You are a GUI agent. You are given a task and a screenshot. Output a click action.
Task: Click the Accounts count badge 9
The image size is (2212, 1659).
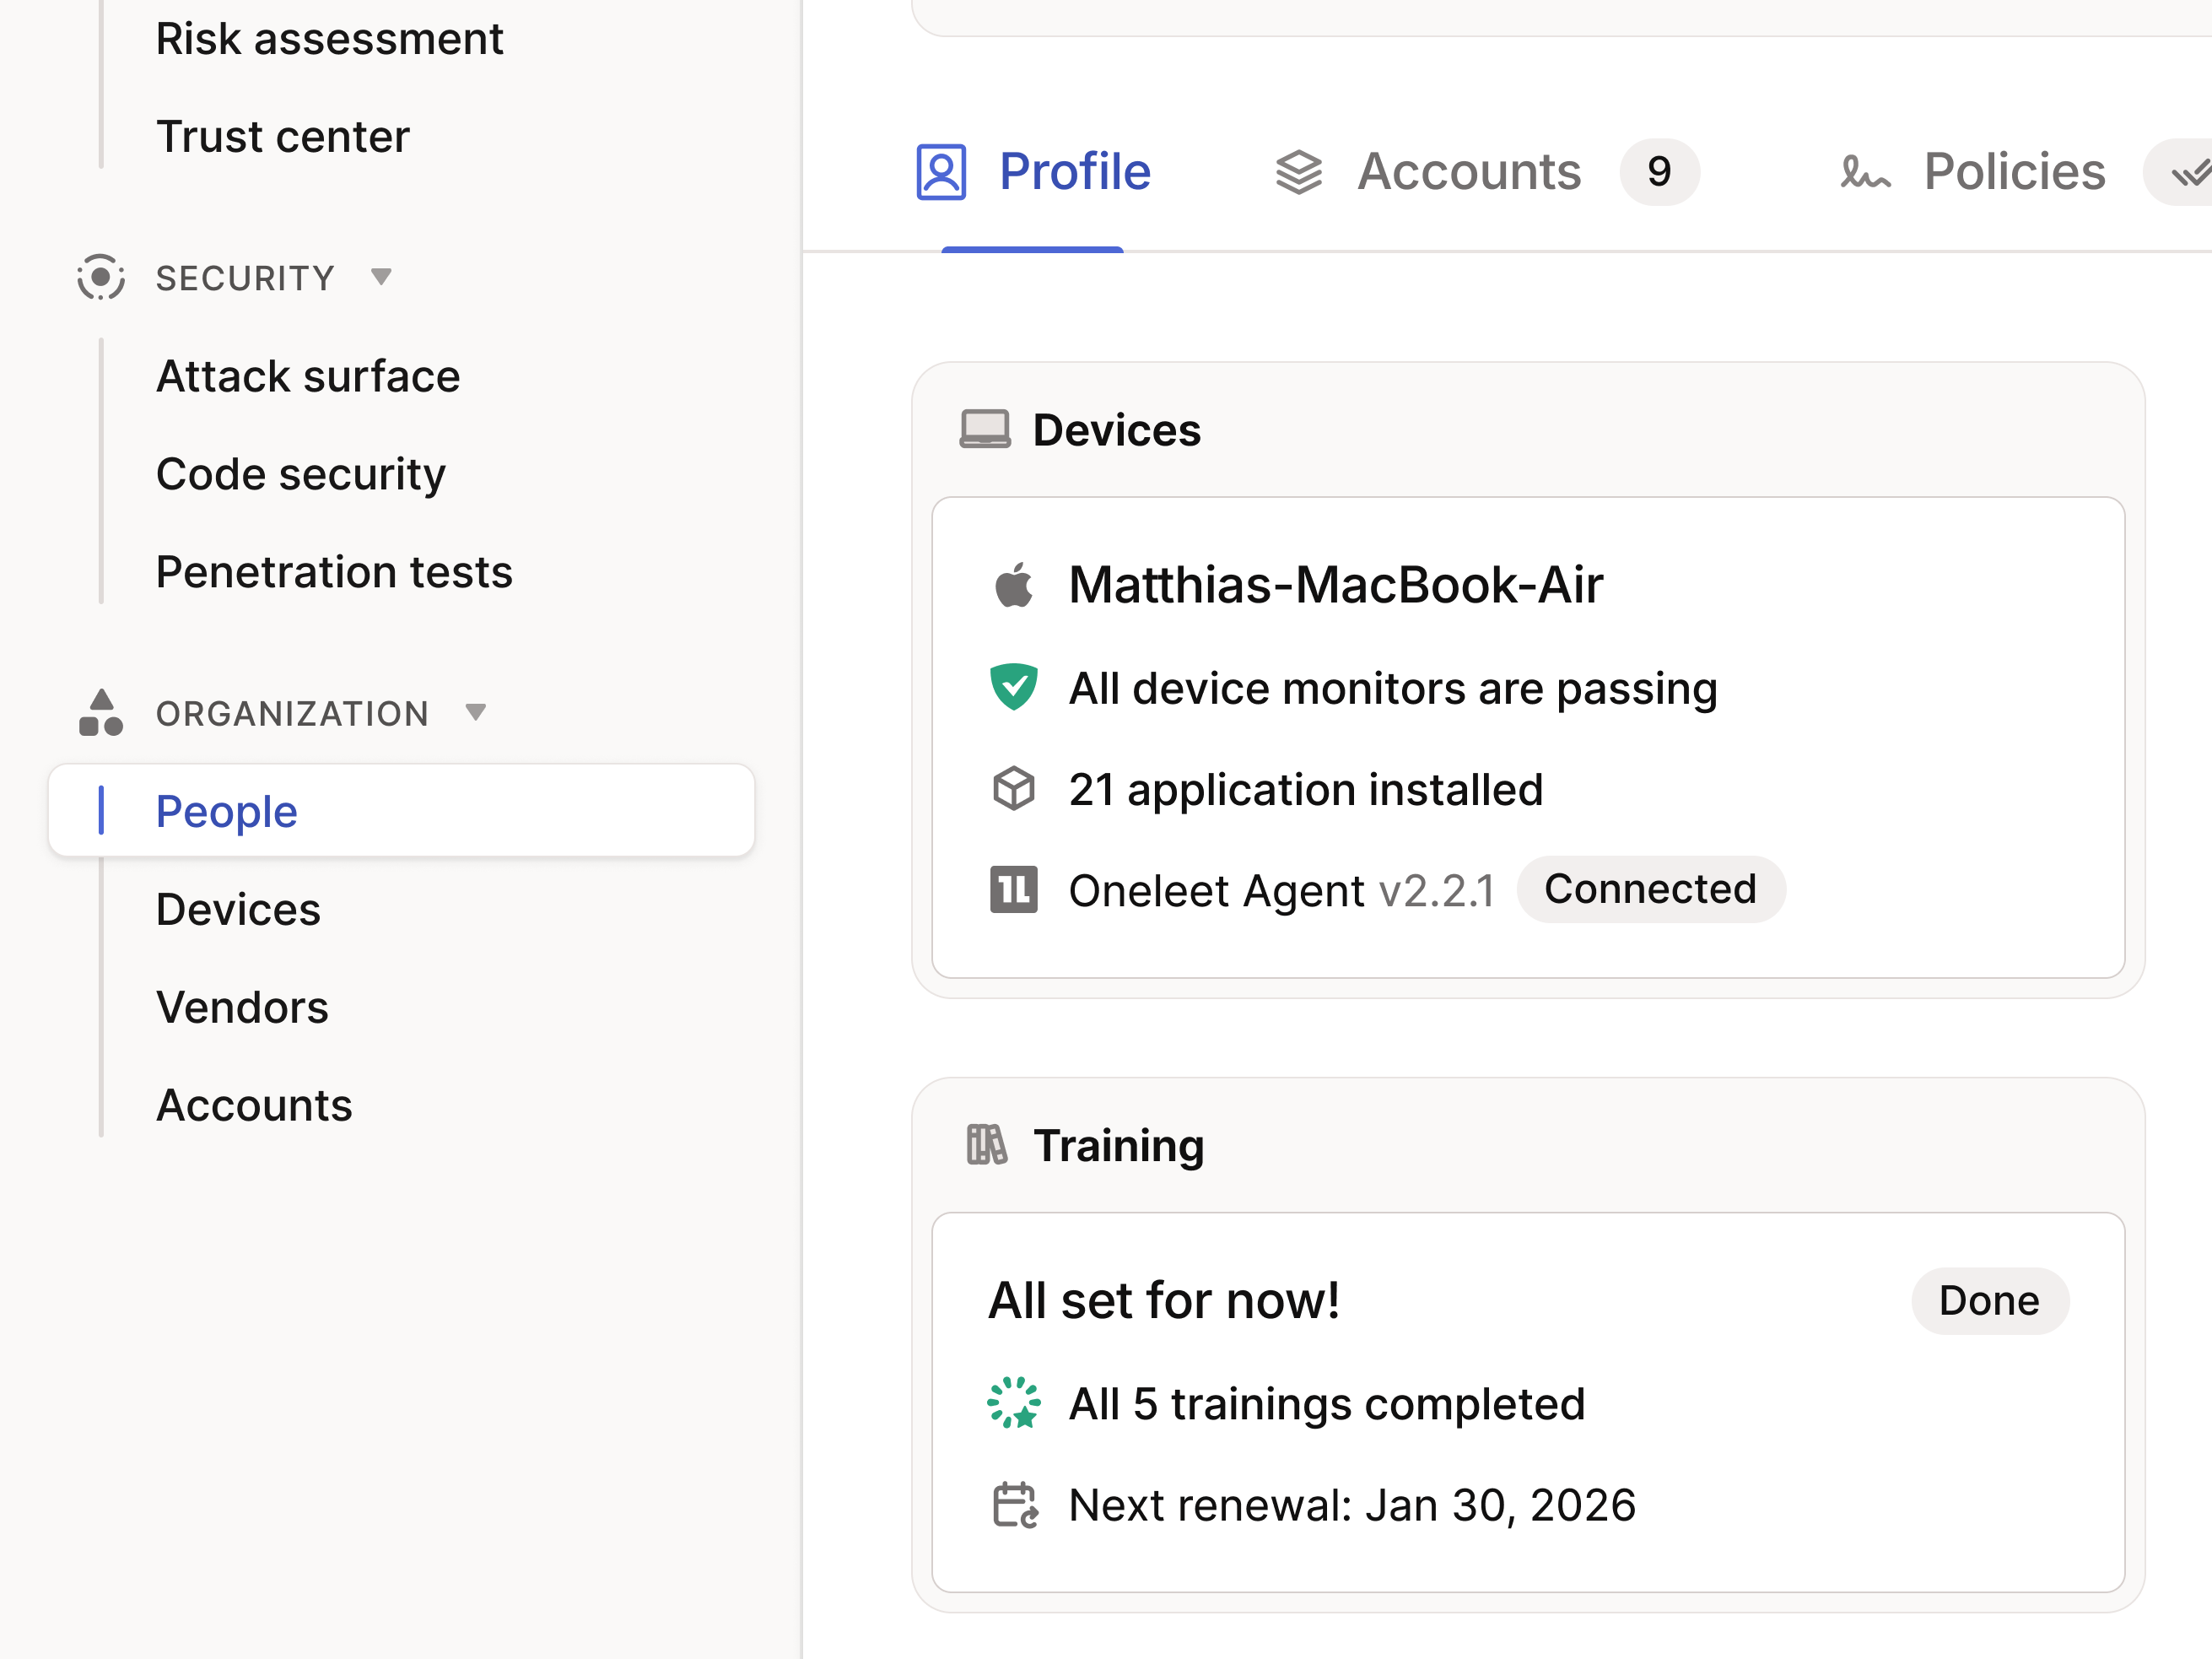click(x=1660, y=172)
